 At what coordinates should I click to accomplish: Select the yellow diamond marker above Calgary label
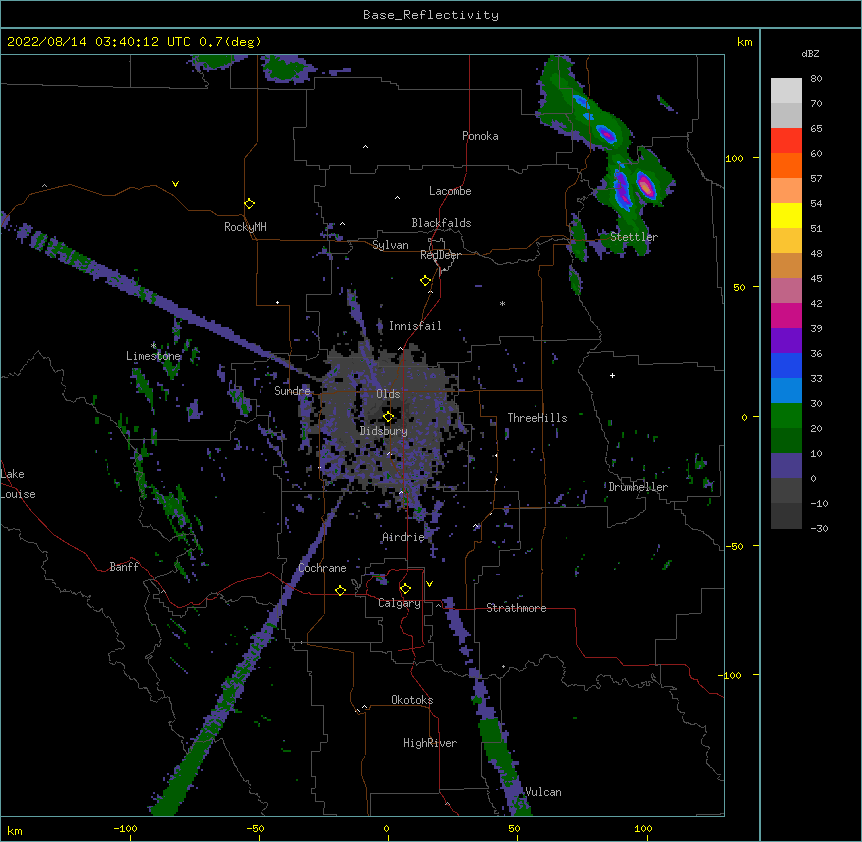click(405, 589)
